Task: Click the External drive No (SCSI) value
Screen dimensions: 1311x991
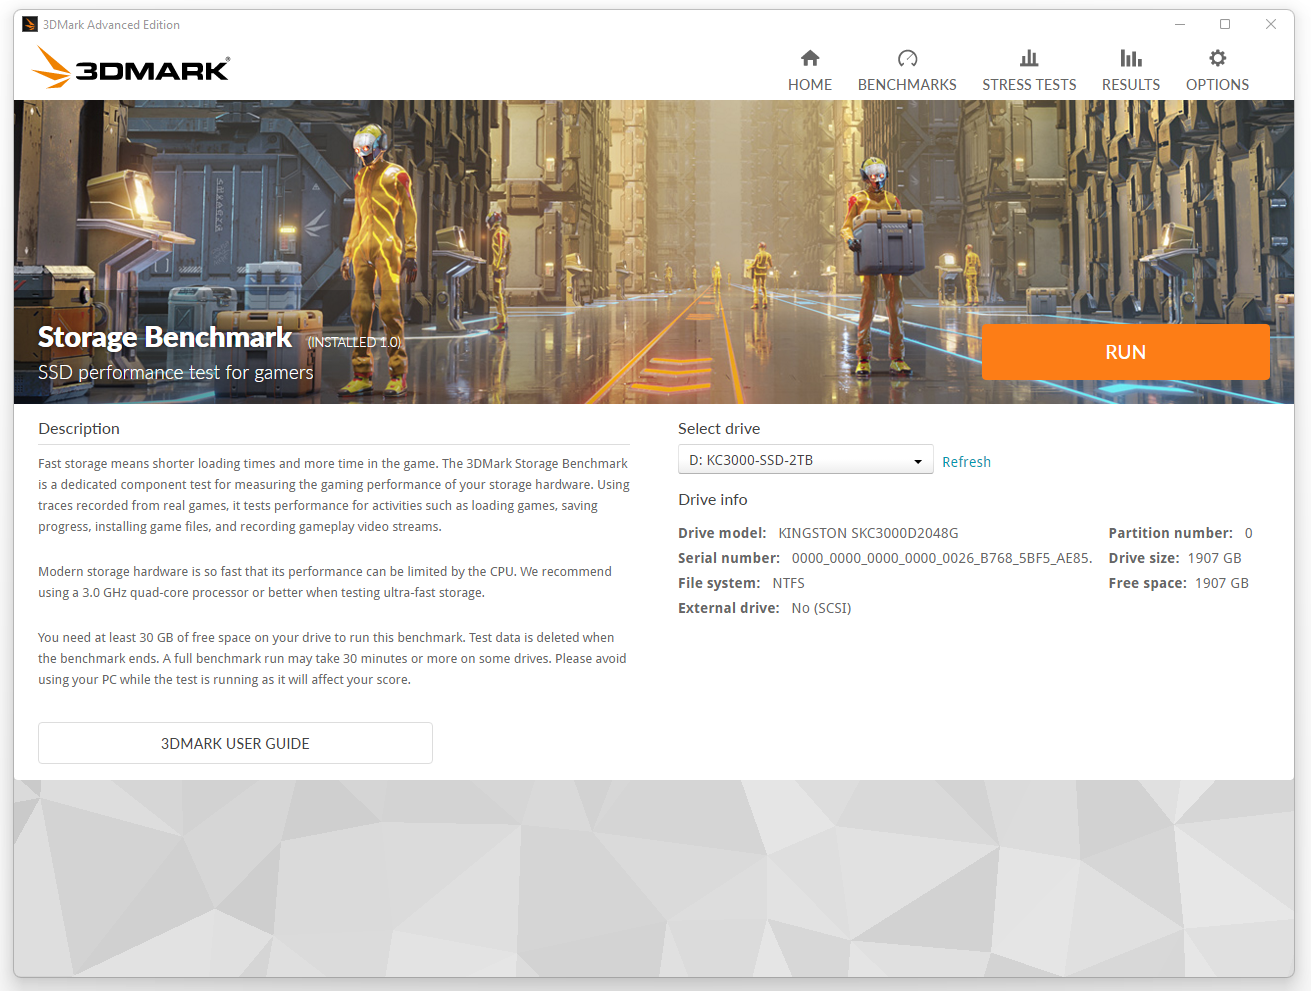Action: click(x=821, y=608)
